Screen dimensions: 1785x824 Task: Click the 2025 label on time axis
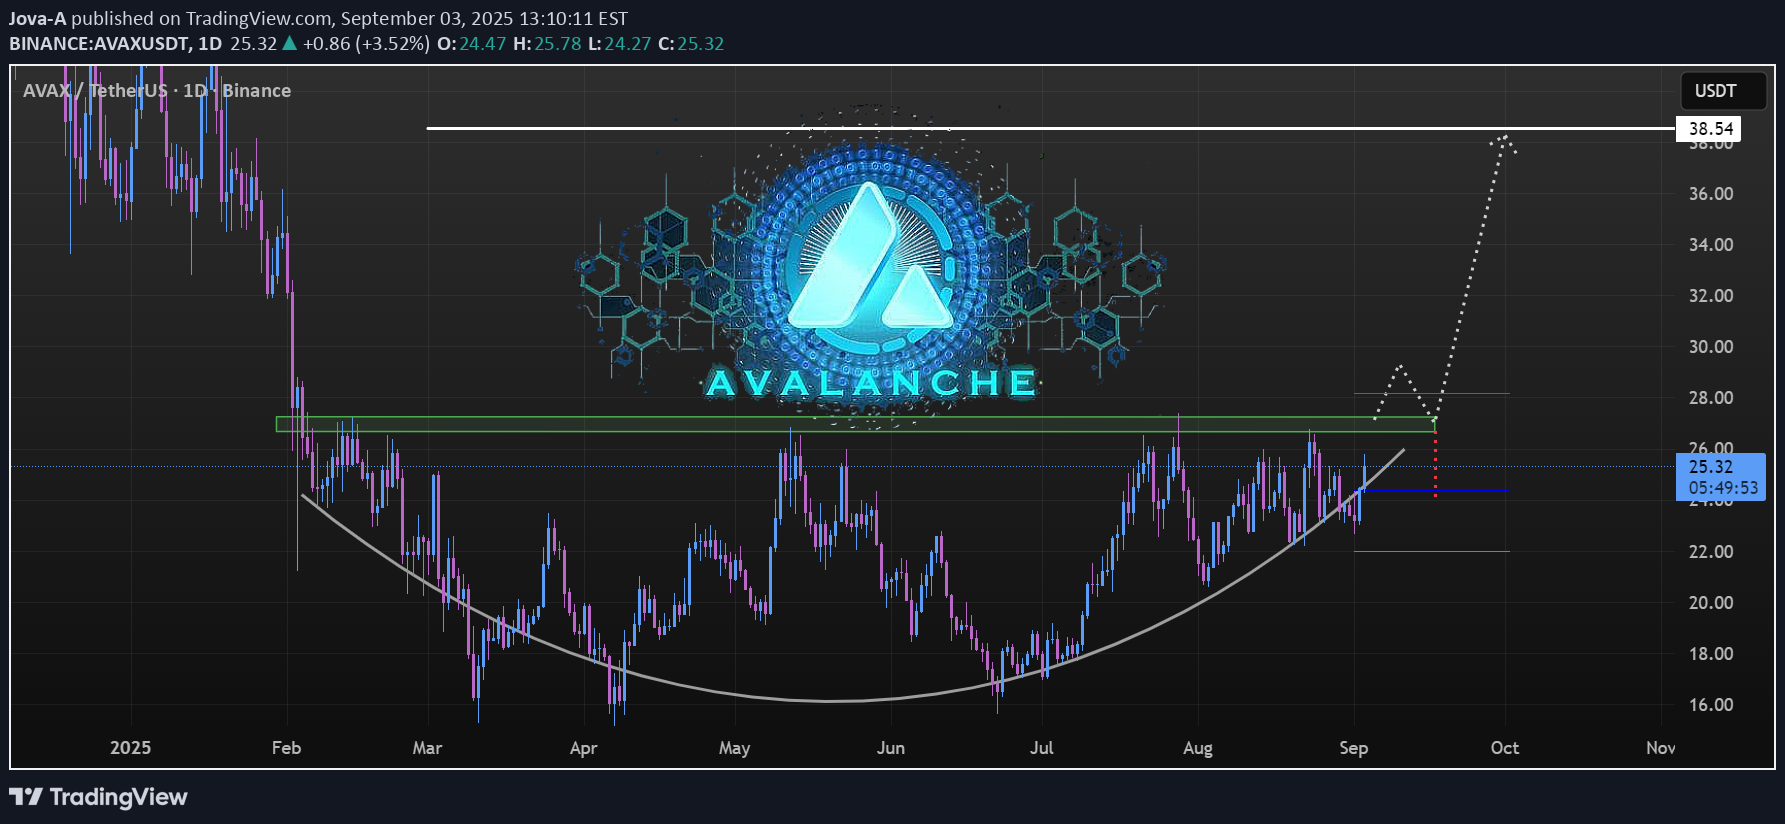tap(131, 748)
